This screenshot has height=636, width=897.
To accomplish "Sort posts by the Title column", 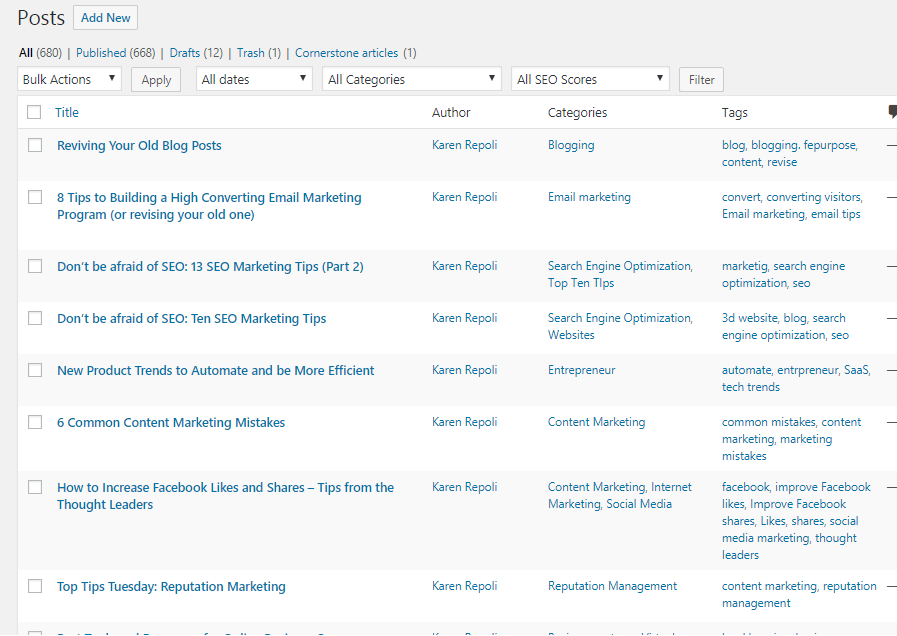I will click(x=66, y=112).
